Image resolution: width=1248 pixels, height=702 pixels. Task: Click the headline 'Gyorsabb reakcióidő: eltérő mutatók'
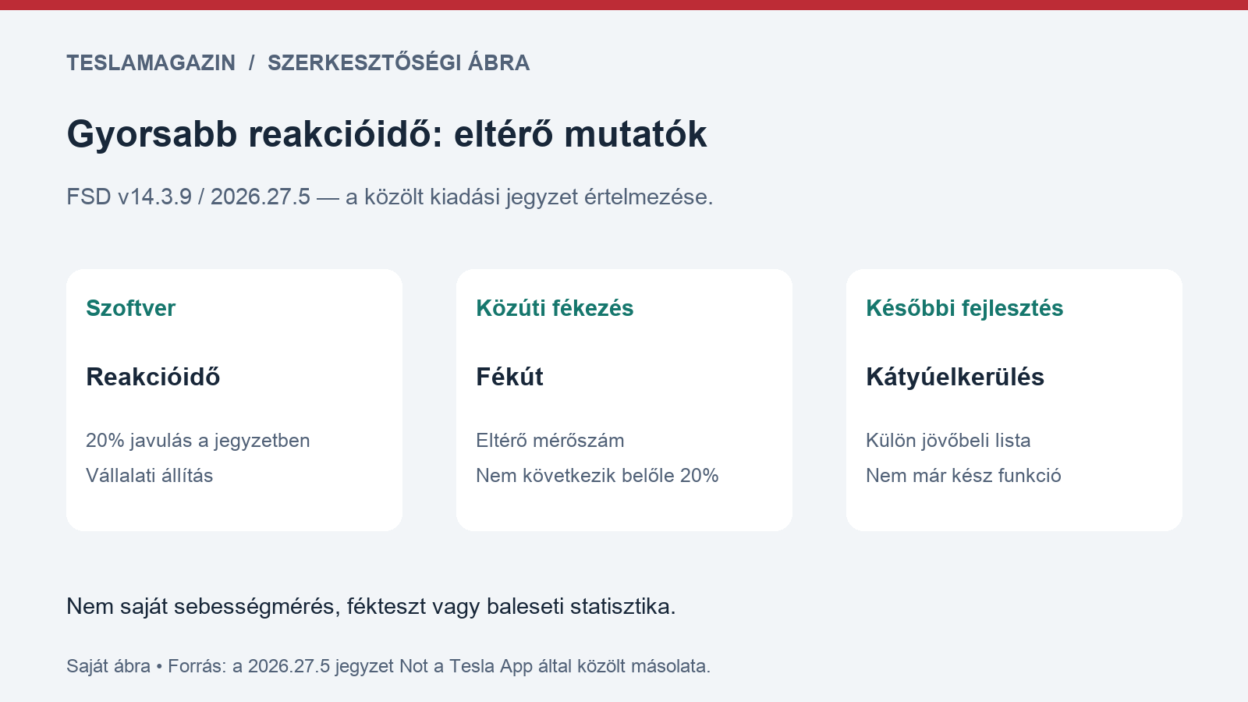386,134
